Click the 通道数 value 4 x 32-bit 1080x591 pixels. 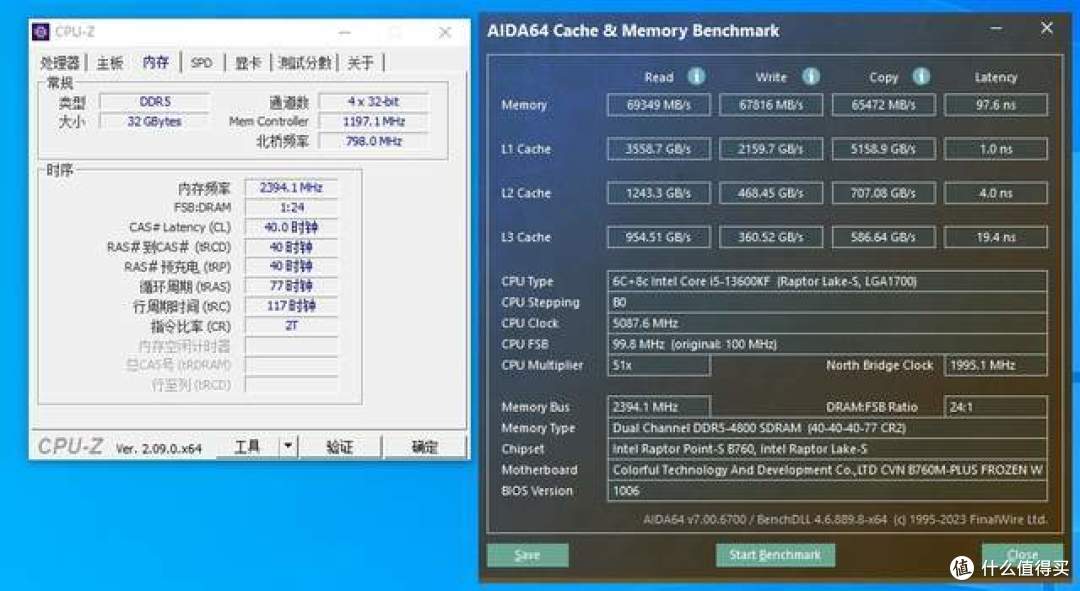(x=373, y=101)
